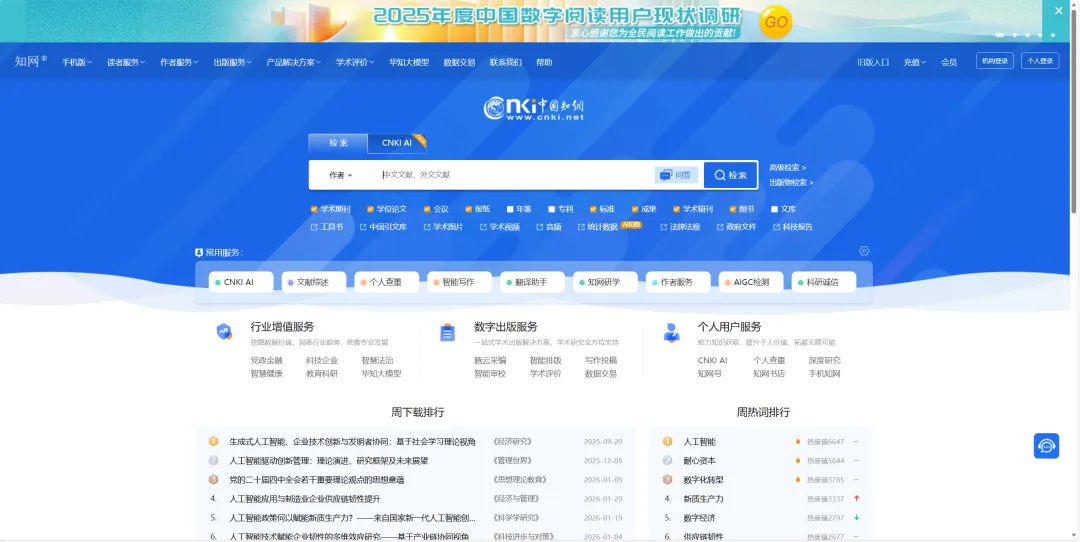
Task: Check the 年鉴 checkbox
Action: click(x=510, y=209)
